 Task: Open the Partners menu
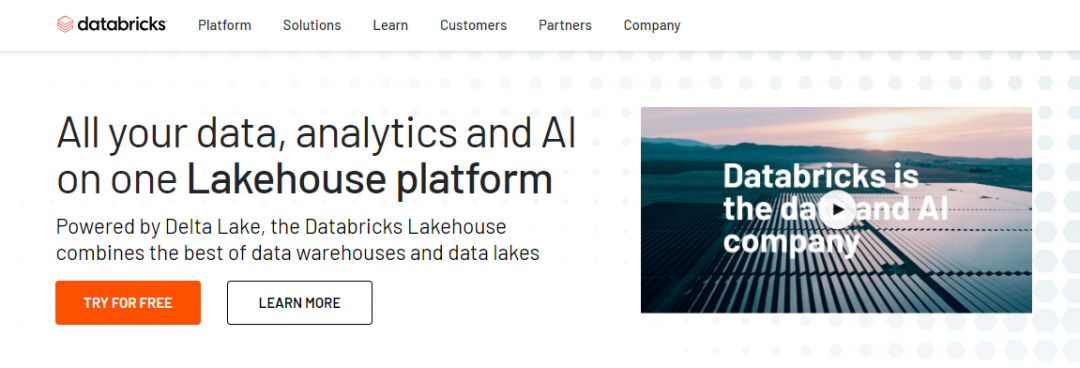coord(565,25)
